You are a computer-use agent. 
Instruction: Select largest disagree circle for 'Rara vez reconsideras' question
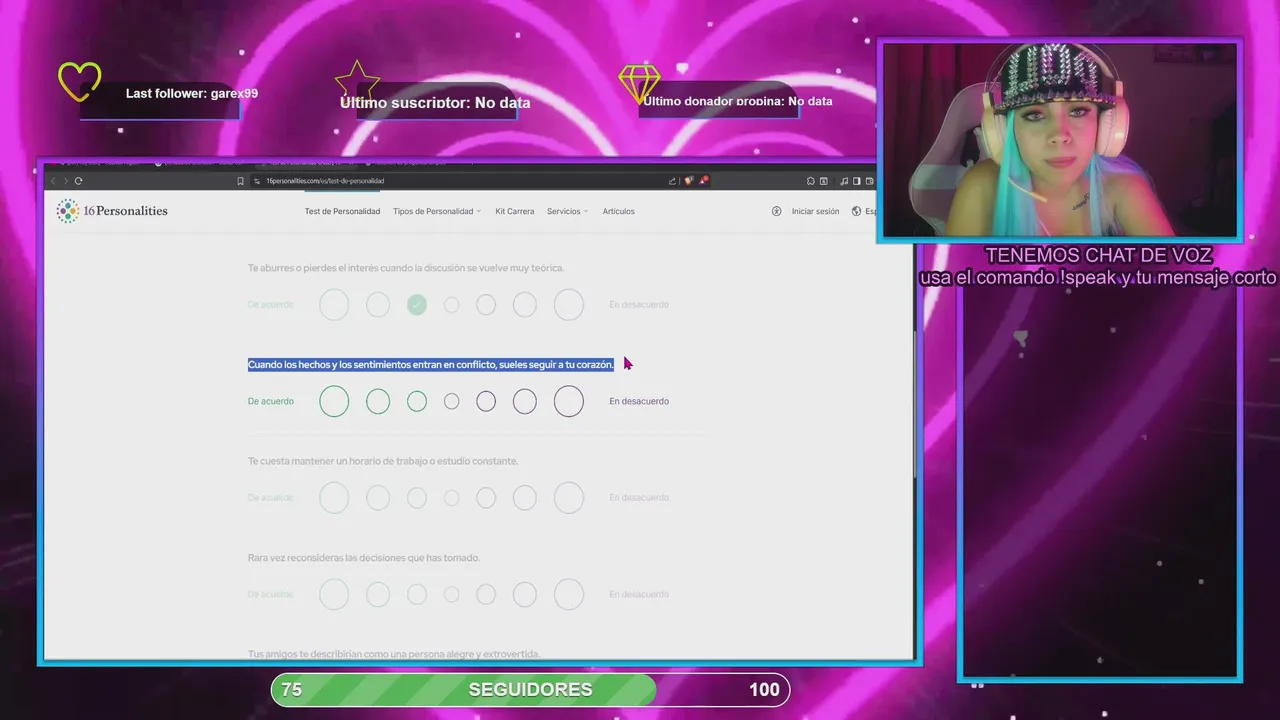click(569, 594)
